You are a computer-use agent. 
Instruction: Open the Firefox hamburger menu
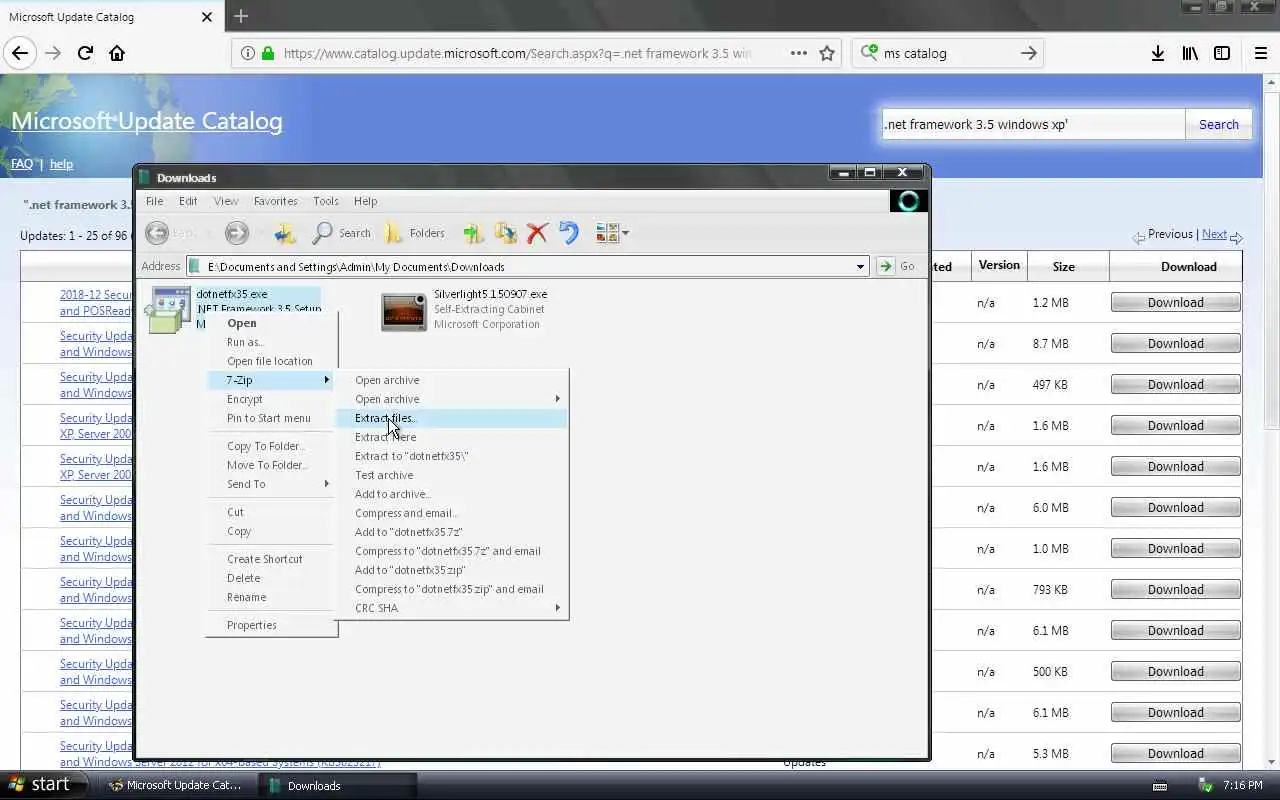1260,53
